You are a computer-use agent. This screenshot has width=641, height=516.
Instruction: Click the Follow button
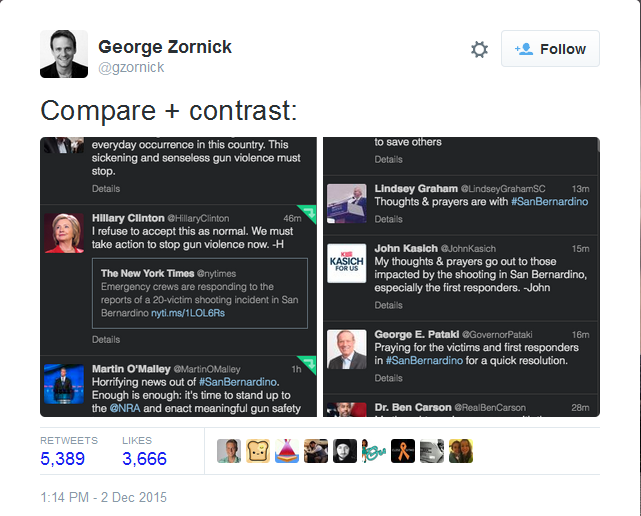click(x=550, y=49)
